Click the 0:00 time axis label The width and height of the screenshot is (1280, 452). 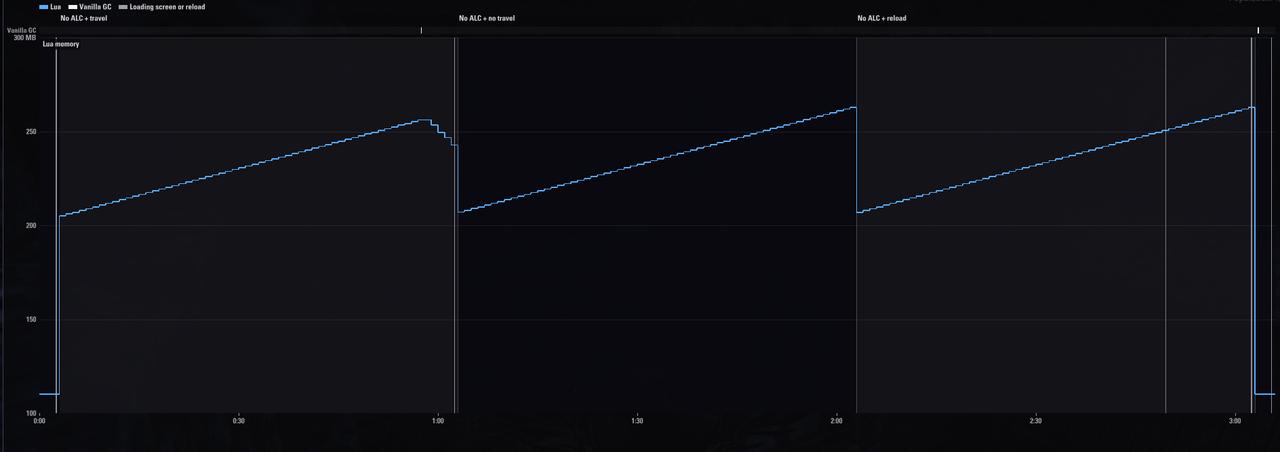40,421
